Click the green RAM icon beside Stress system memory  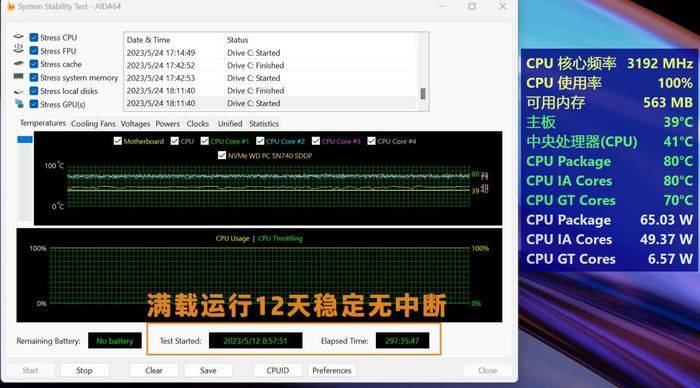[x=18, y=77]
